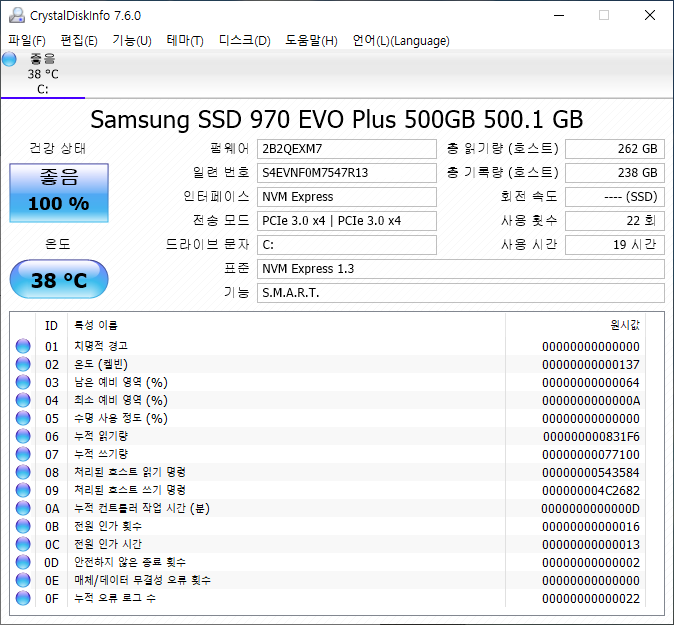Screen dimensions: 674x625
Task: Select the 온도 (켈빈) attribute name
Action: (101, 364)
